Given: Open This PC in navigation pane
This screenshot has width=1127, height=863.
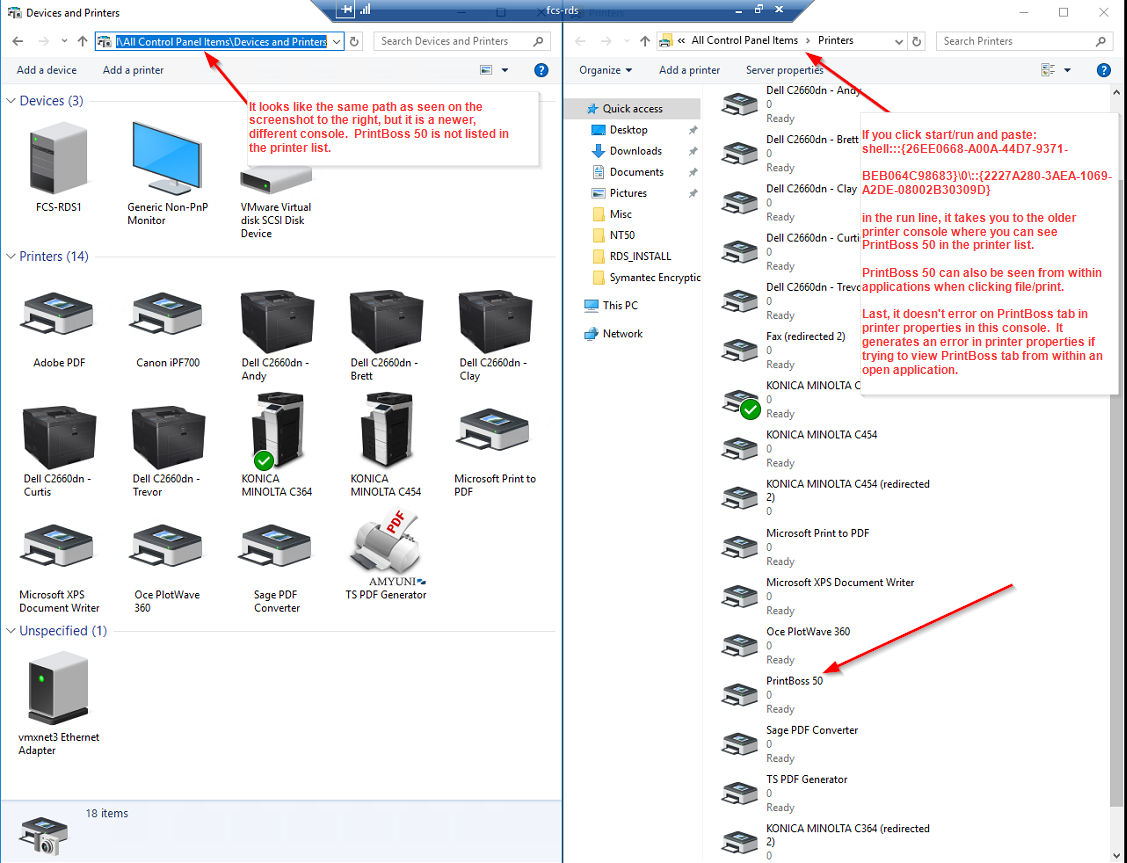Looking at the screenshot, I should pyautogui.click(x=620, y=305).
